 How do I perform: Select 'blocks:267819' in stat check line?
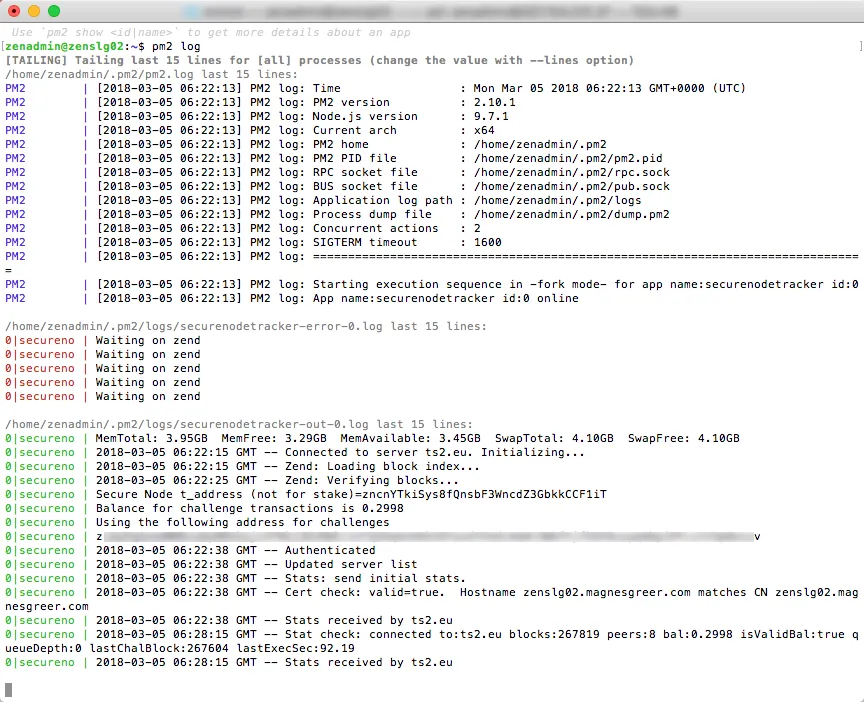tap(554, 635)
